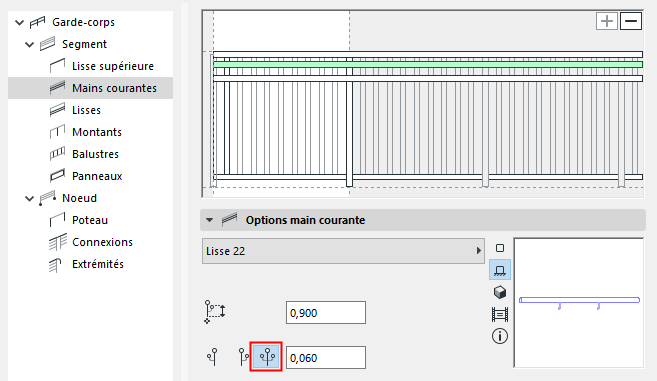Click the Poteau post icon
The image size is (657, 381).
(x=57, y=220)
